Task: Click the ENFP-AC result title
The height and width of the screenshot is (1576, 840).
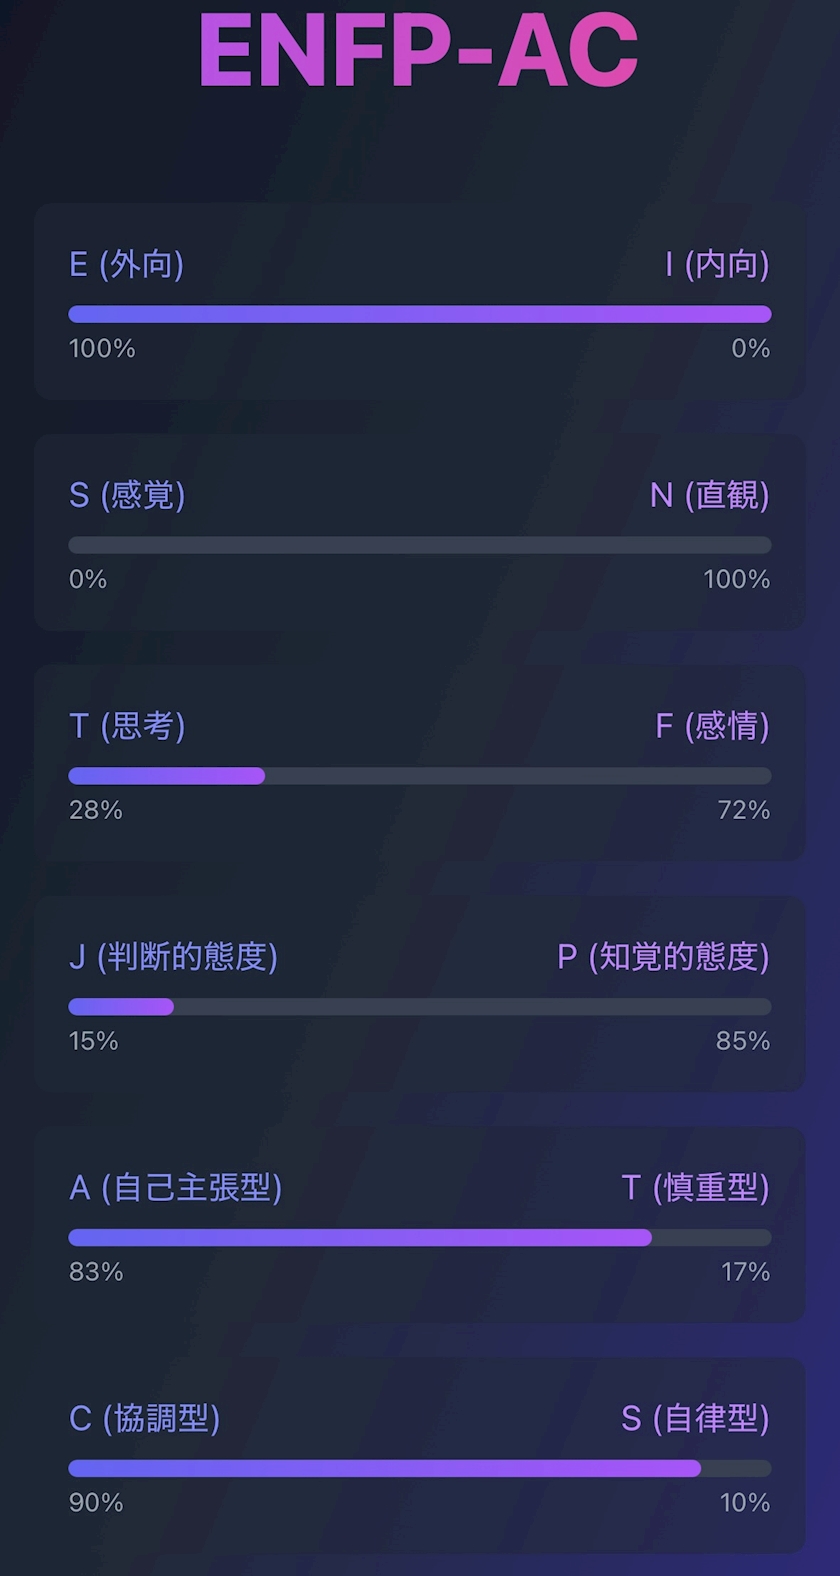Action: (419, 50)
